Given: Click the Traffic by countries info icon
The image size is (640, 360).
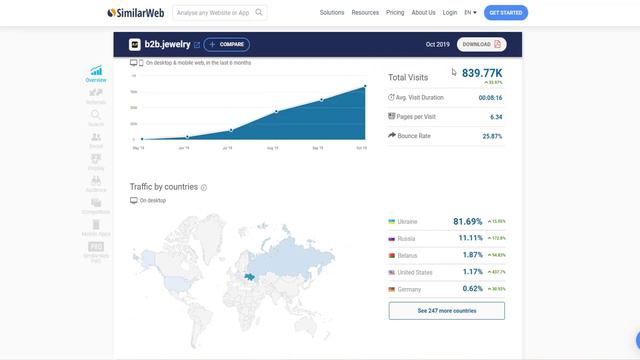Looking at the screenshot, I should pos(204,187).
